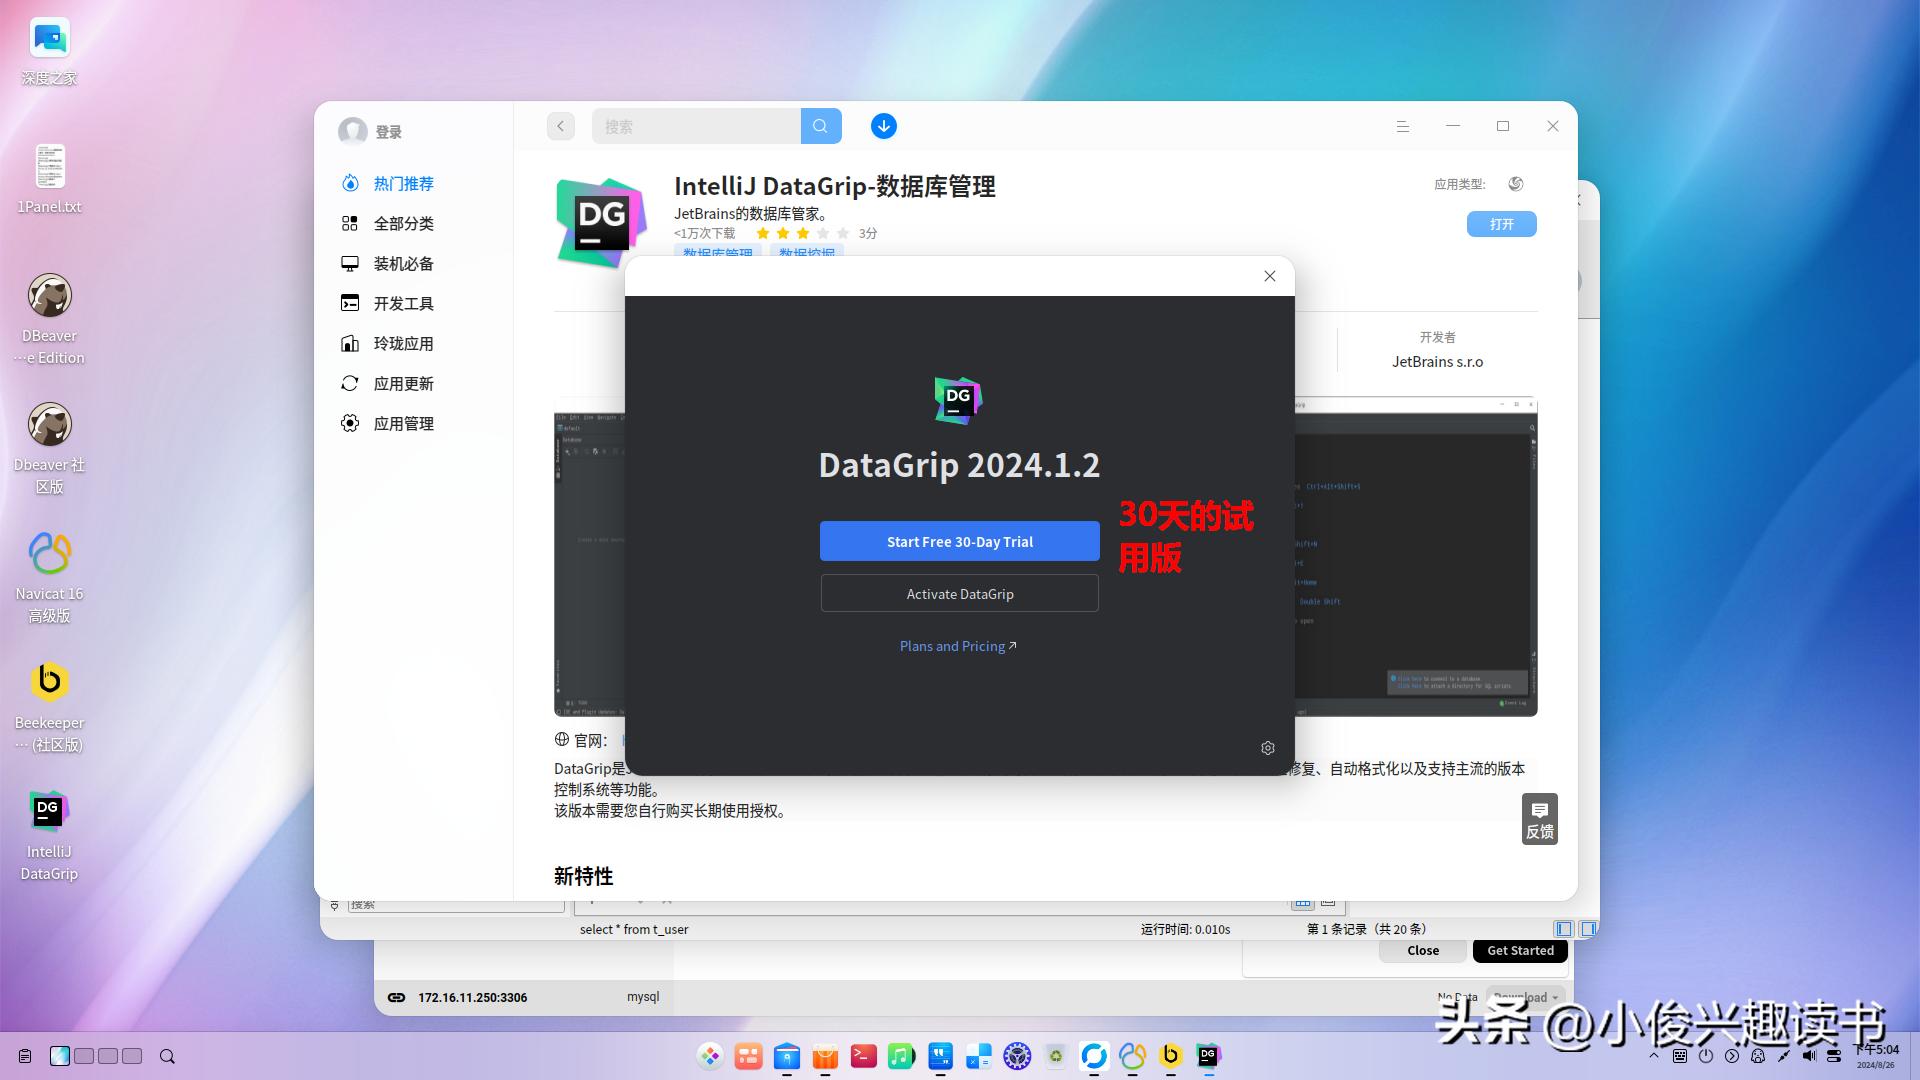Open the music player from the dock
Viewport: 1920px width, 1080px height.
(901, 1056)
